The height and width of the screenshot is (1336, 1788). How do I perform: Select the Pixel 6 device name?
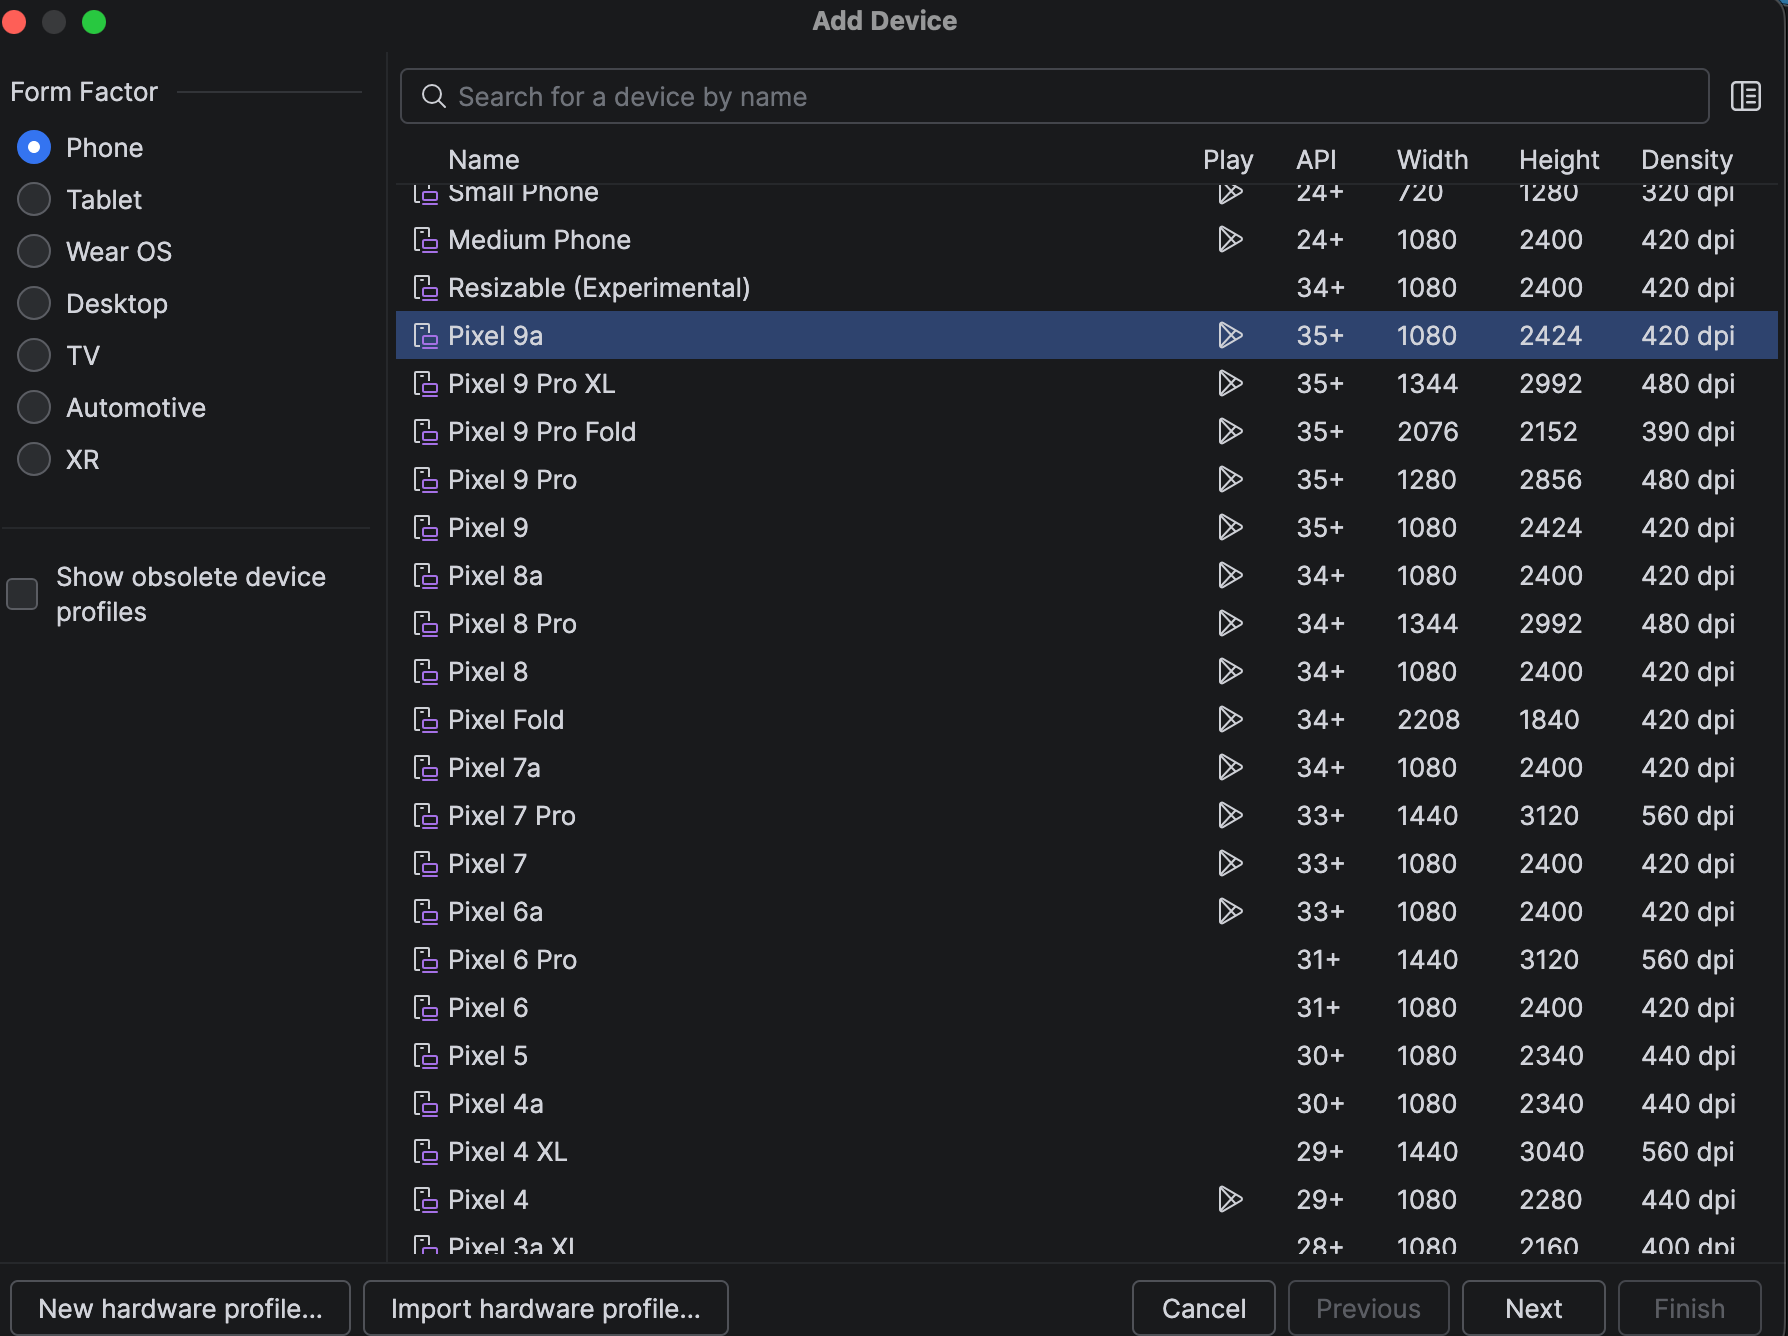click(x=488, y=1008)
